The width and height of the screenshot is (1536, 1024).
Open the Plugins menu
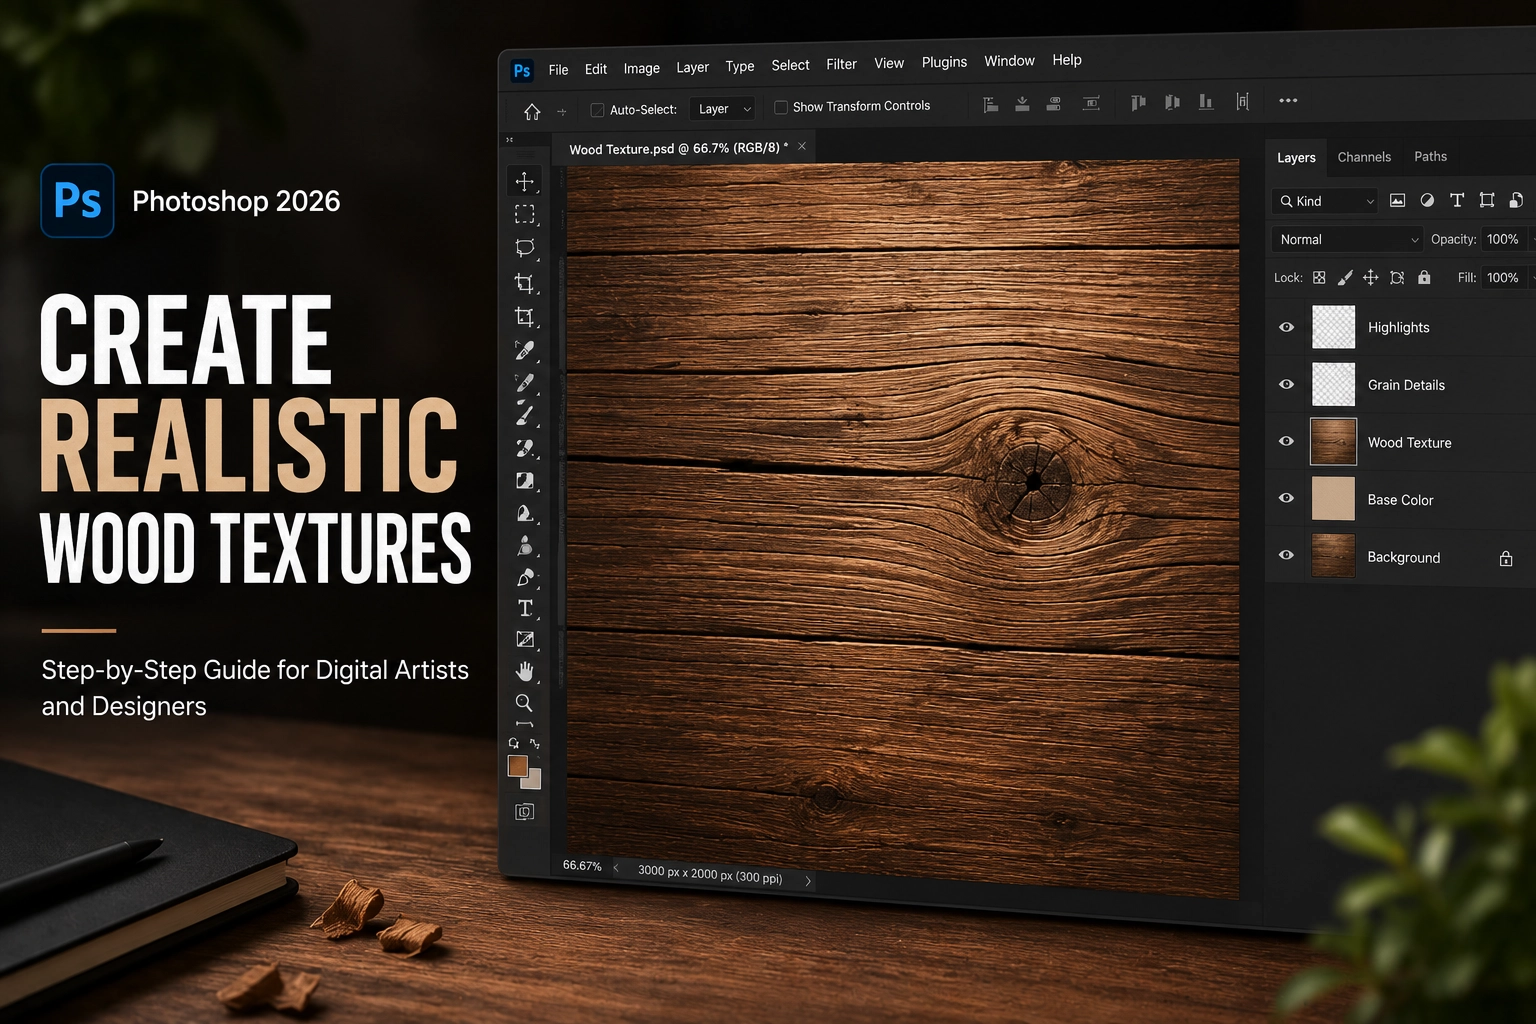point(944,62)
